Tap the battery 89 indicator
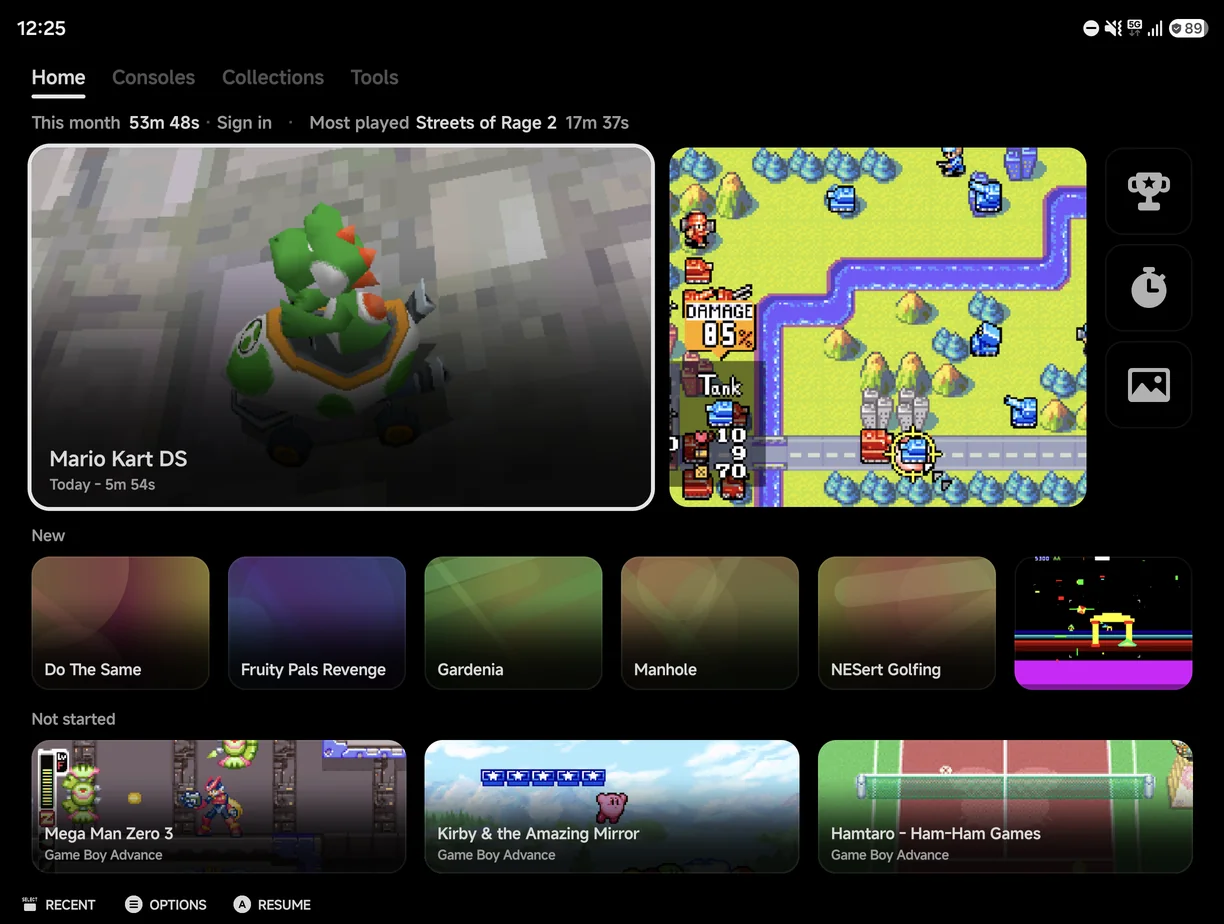 (1187, 29)
